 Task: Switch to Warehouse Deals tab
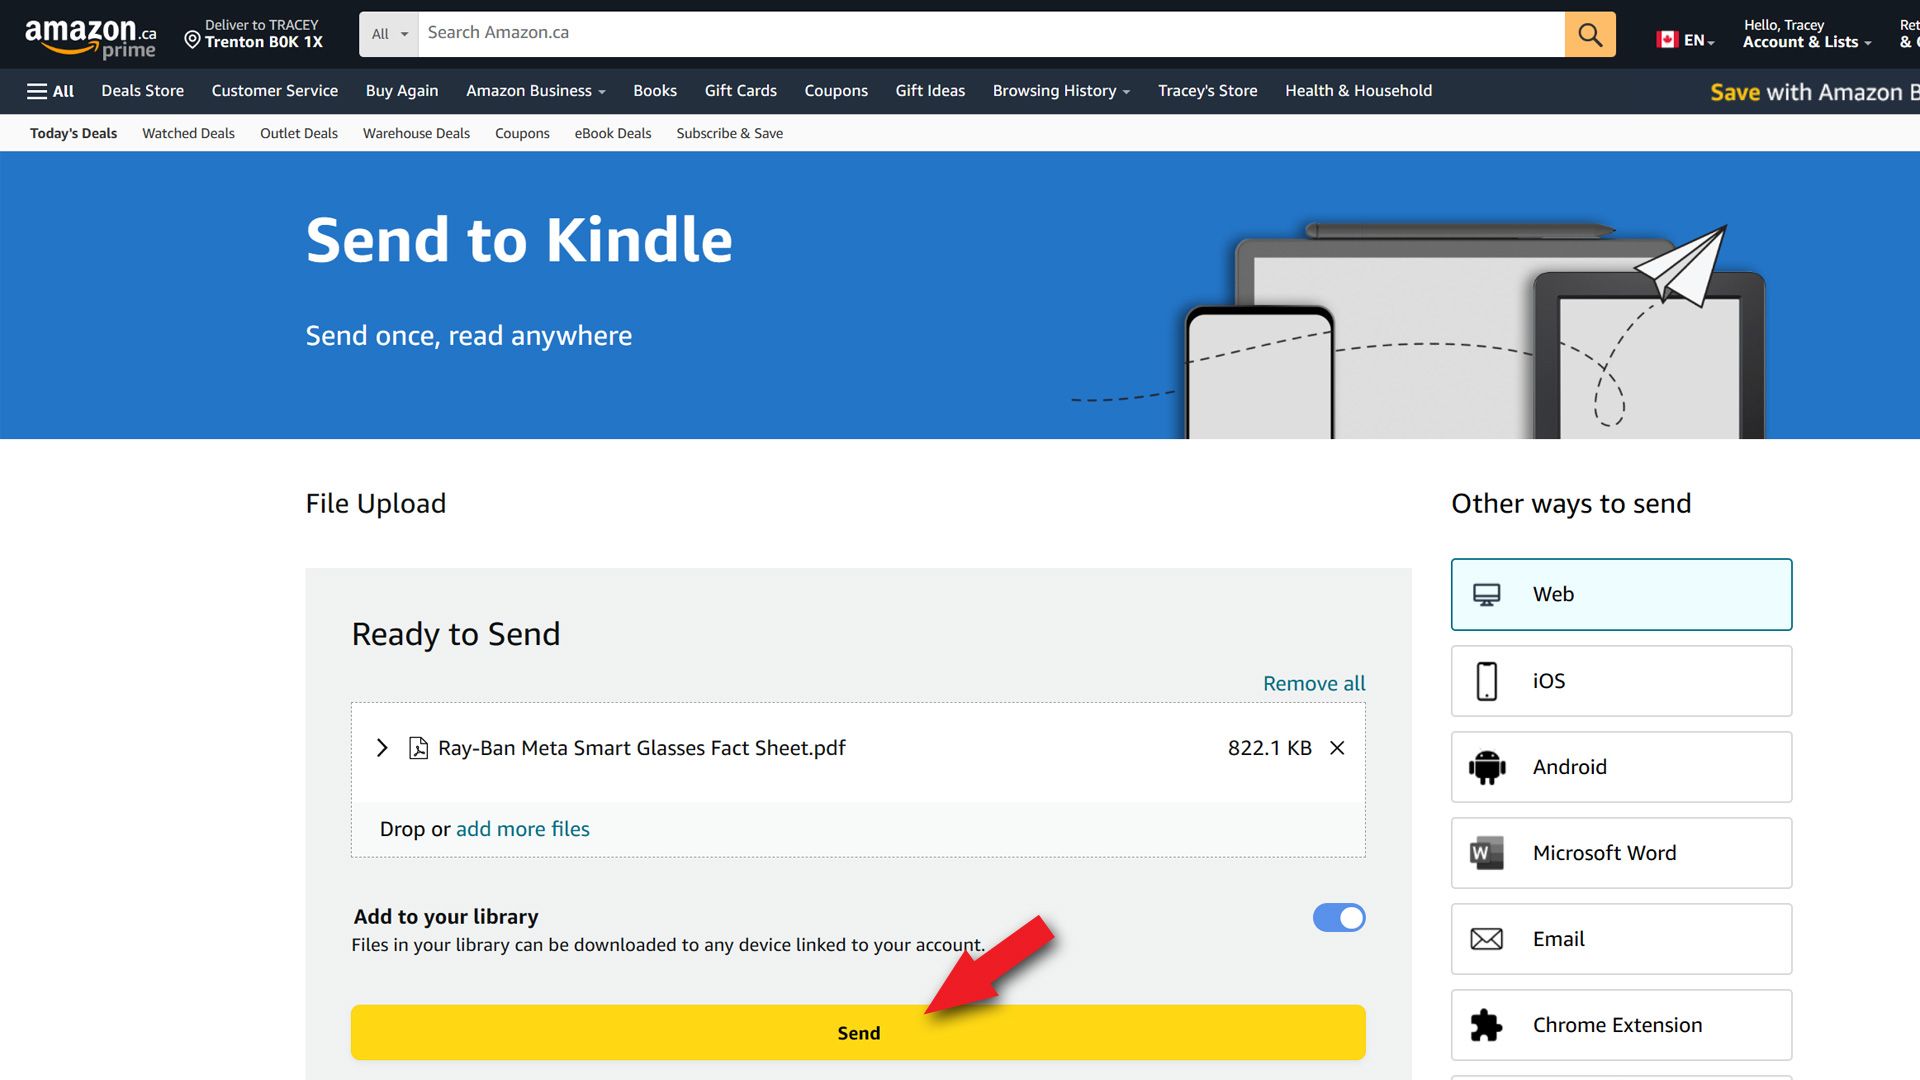(416, 133)
